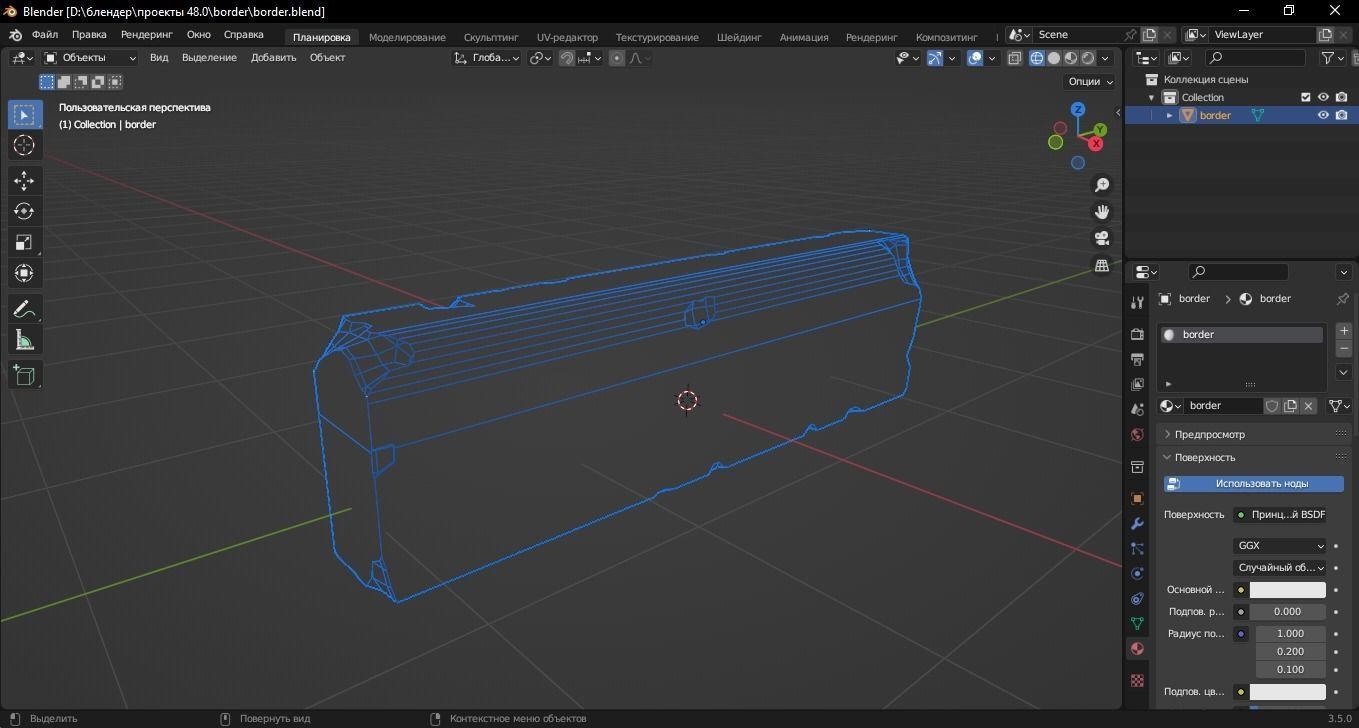Open the Annotate tool
The width and height of the screenshot is (1359, 728).
pyautogui.click(x=24, y=308)
